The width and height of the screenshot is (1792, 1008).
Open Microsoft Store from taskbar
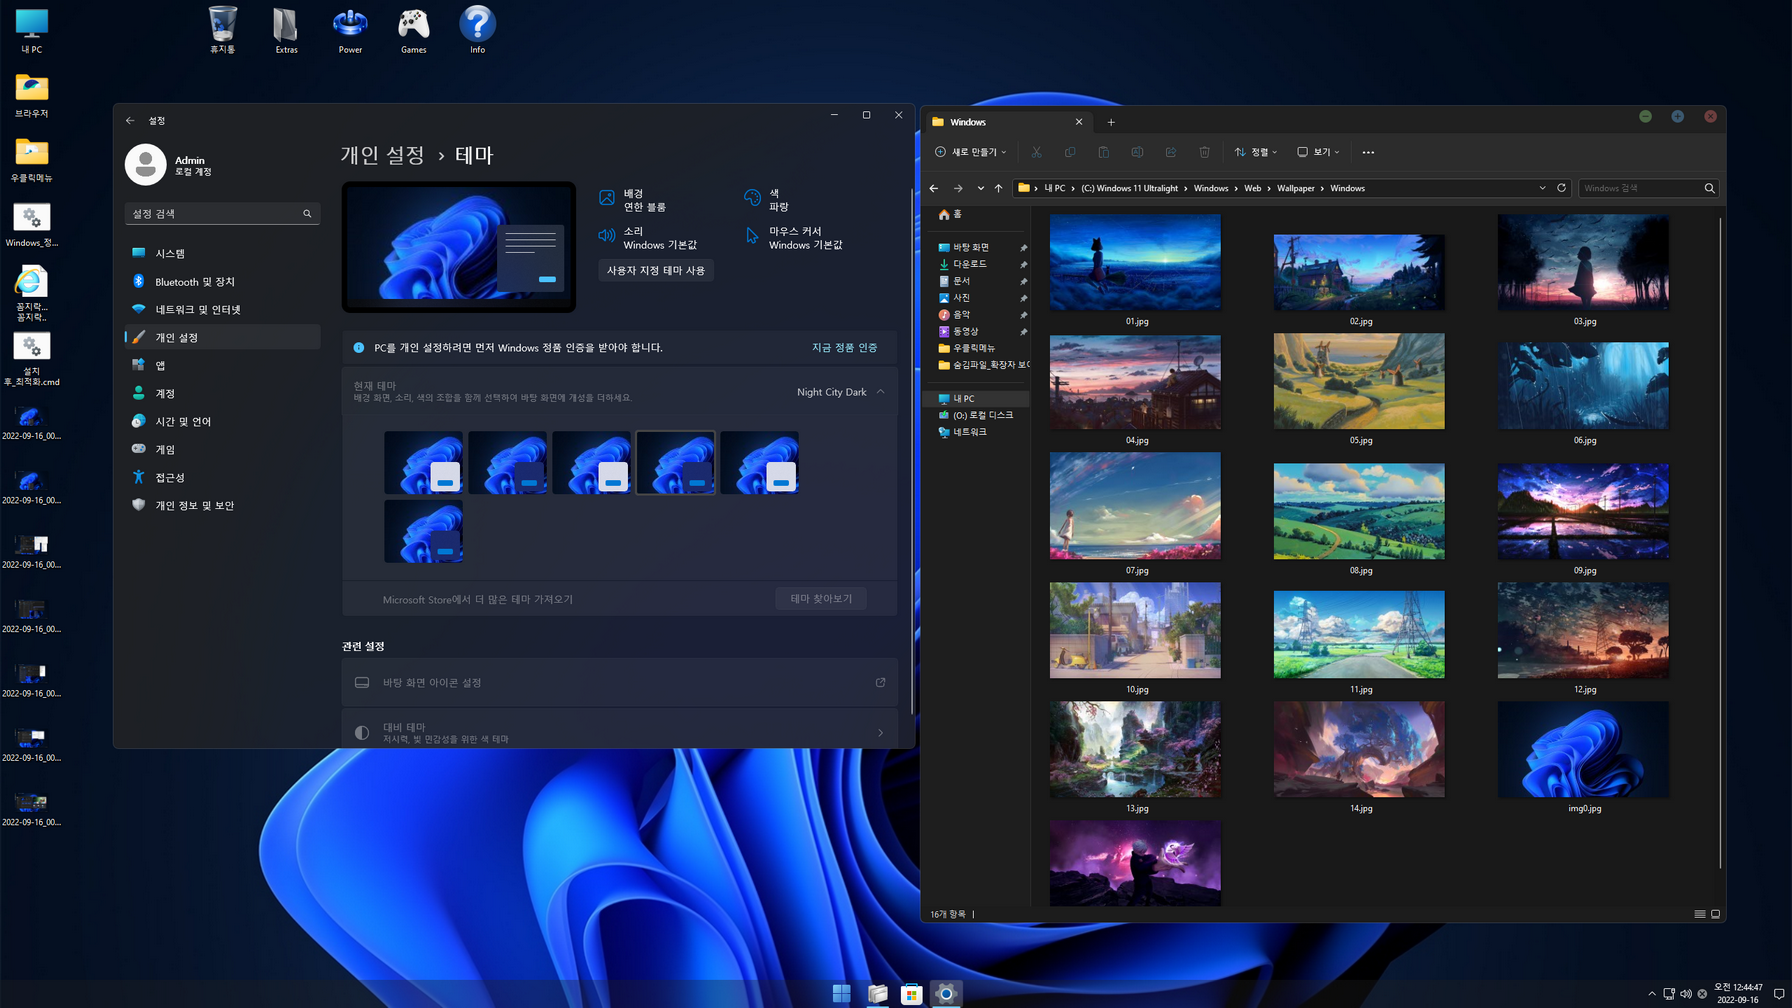(911, 993)
